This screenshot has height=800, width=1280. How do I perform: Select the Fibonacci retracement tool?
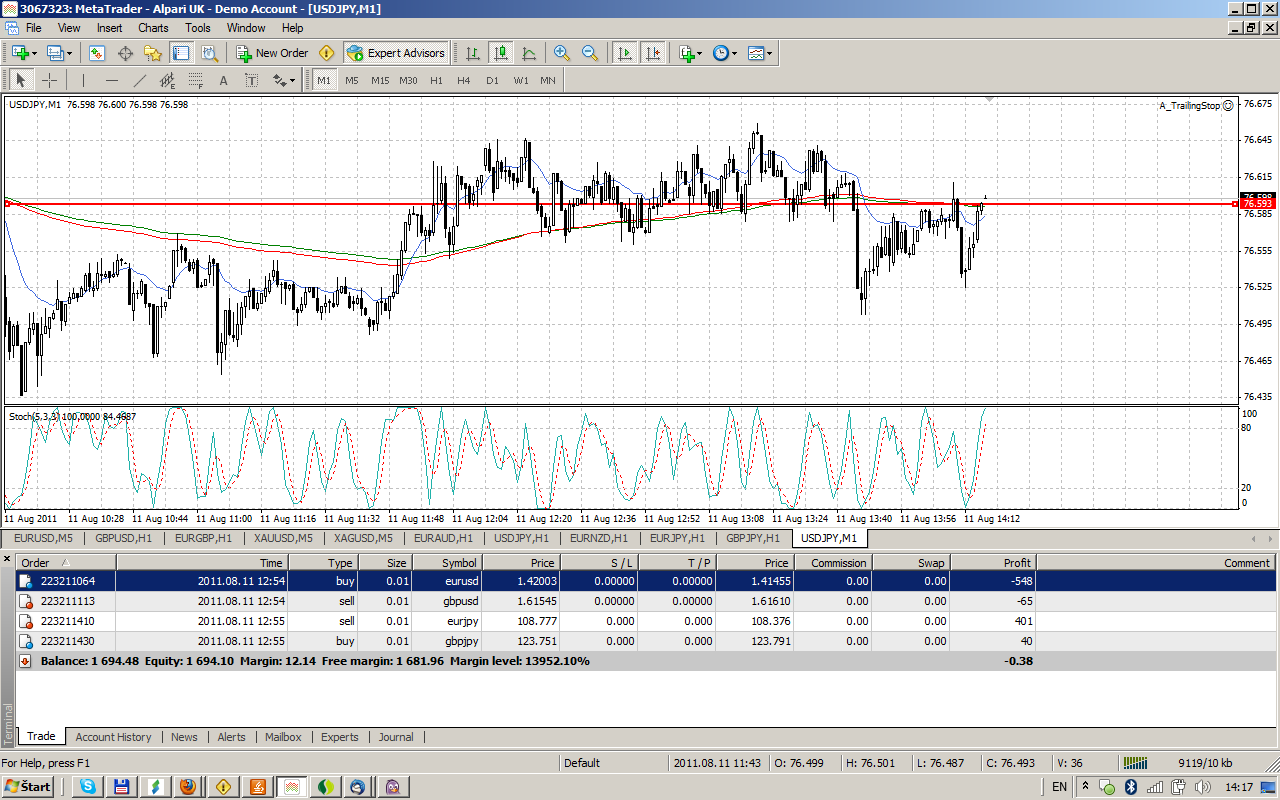[196, 80]
